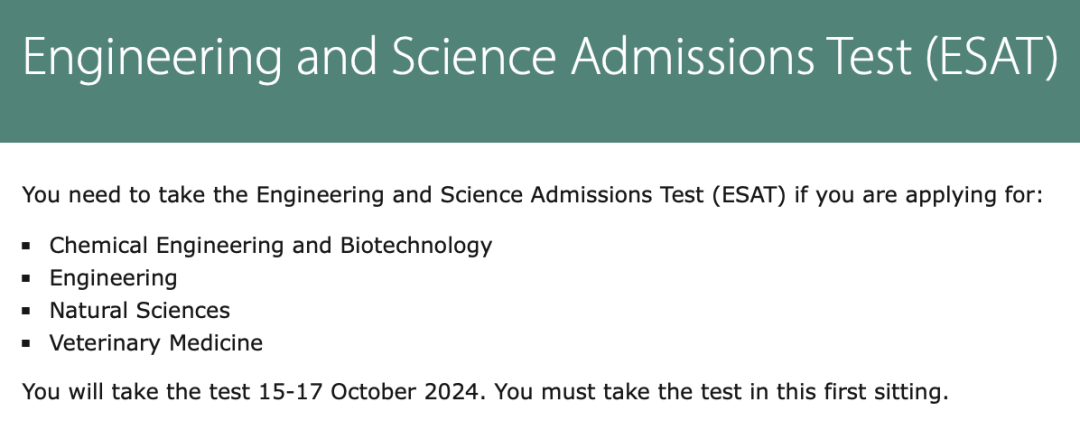Click the word 'Science' in the banner title
This screenshot has width=1080, height=430.
pos(474,57)
